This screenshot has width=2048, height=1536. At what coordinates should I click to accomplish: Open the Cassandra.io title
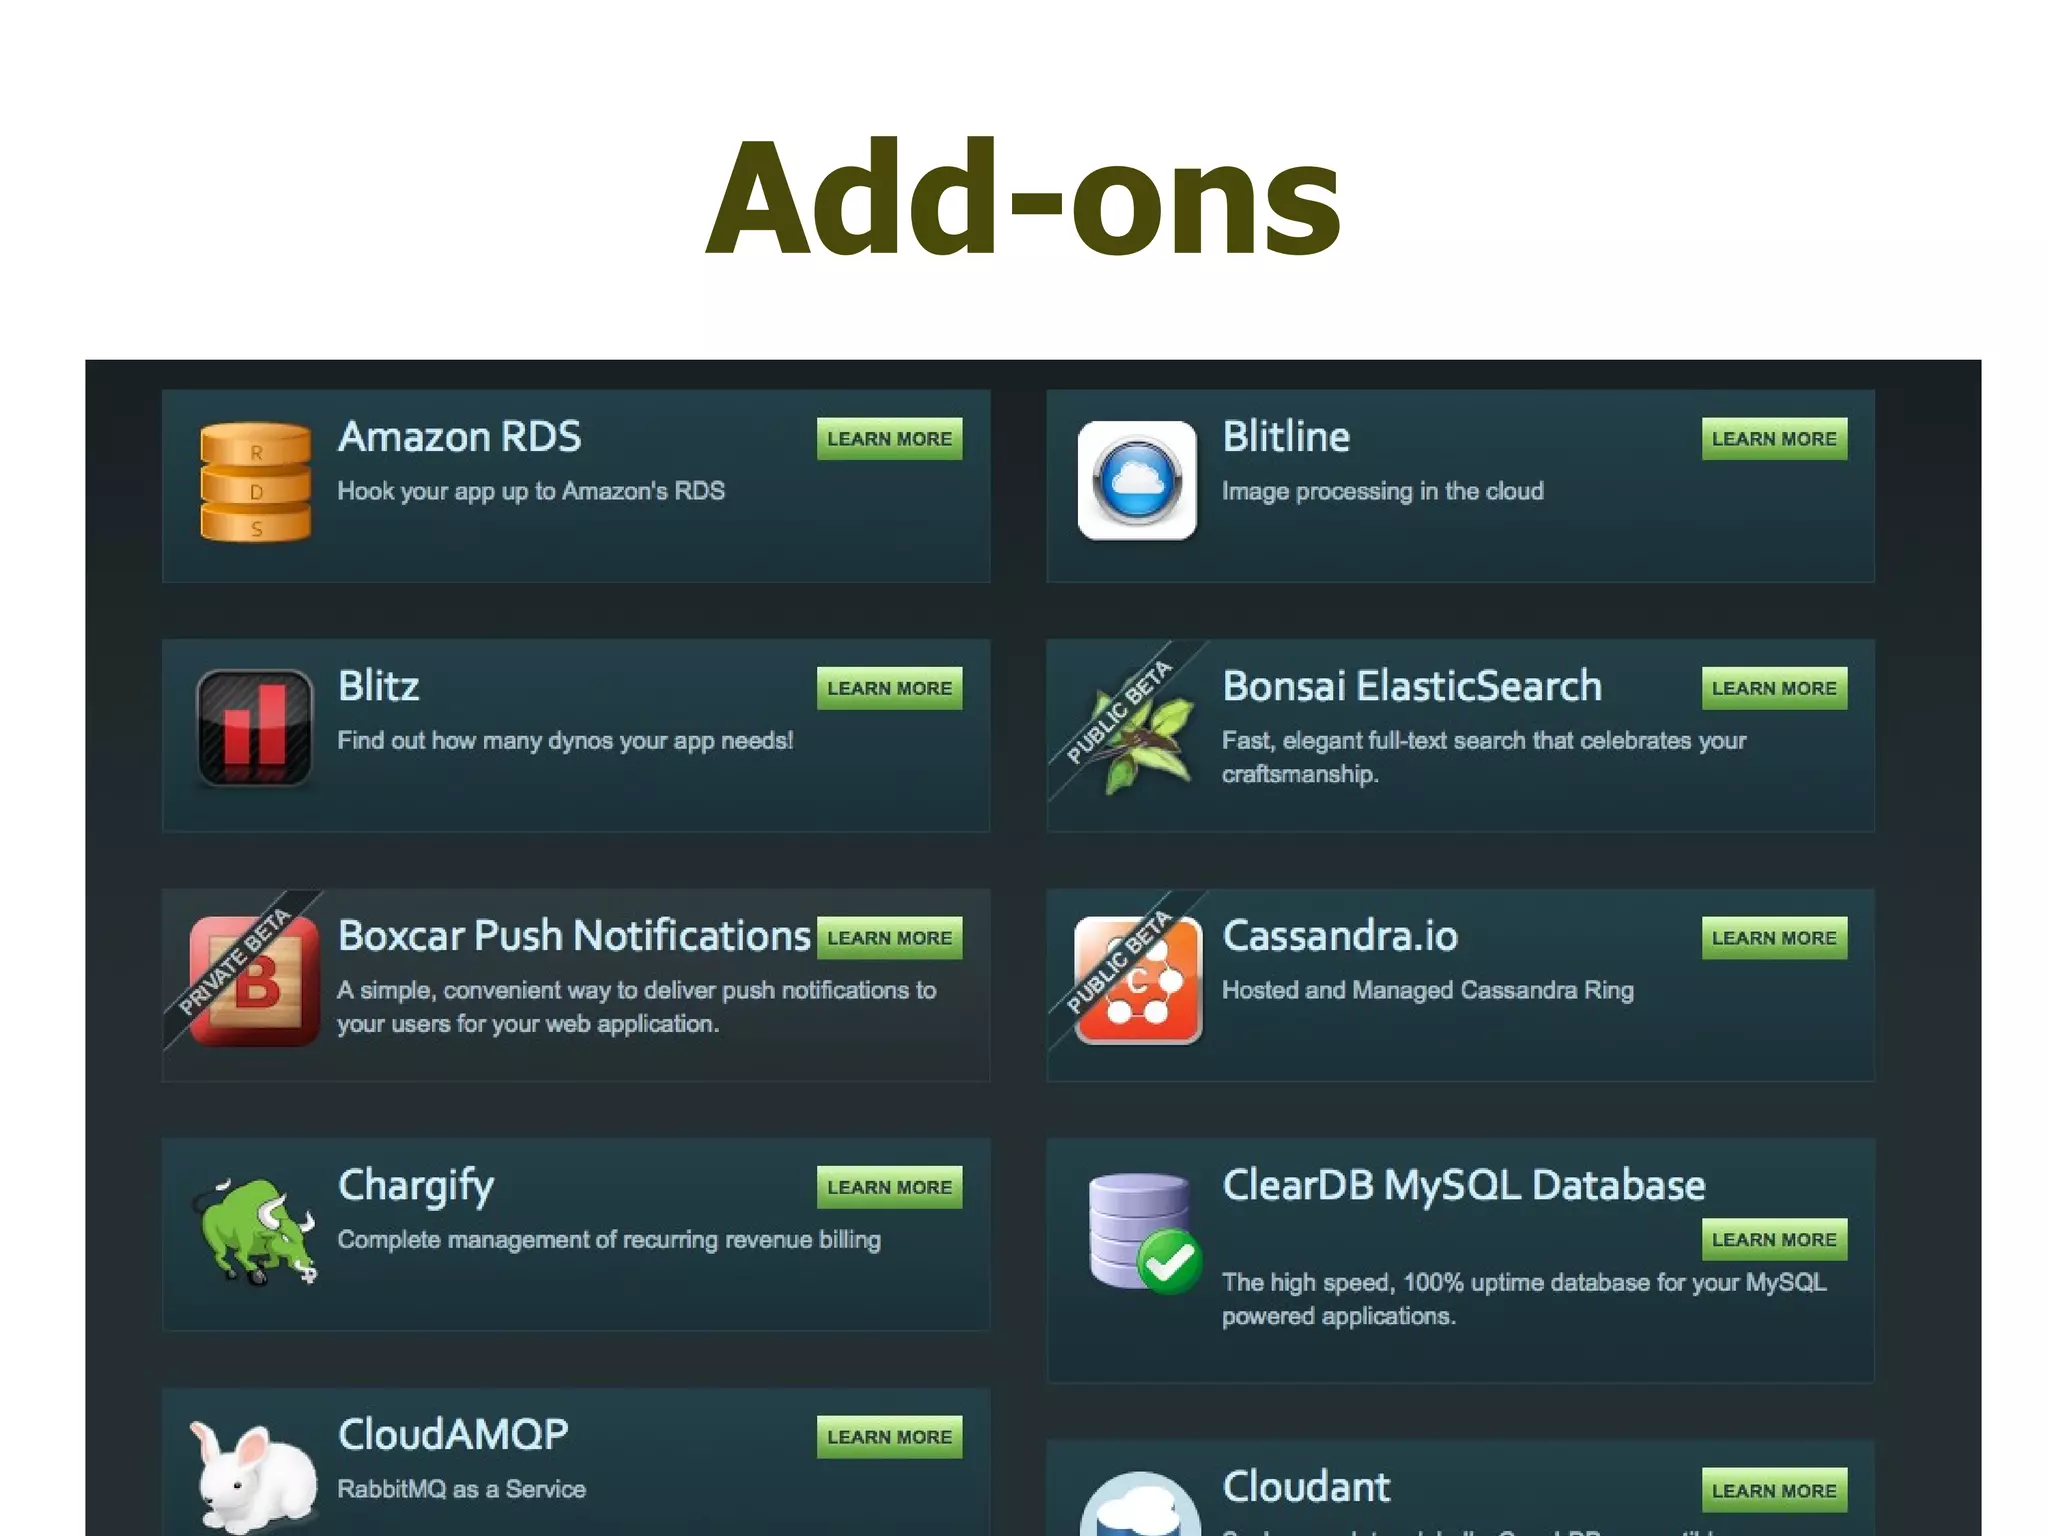[1340, 936]
